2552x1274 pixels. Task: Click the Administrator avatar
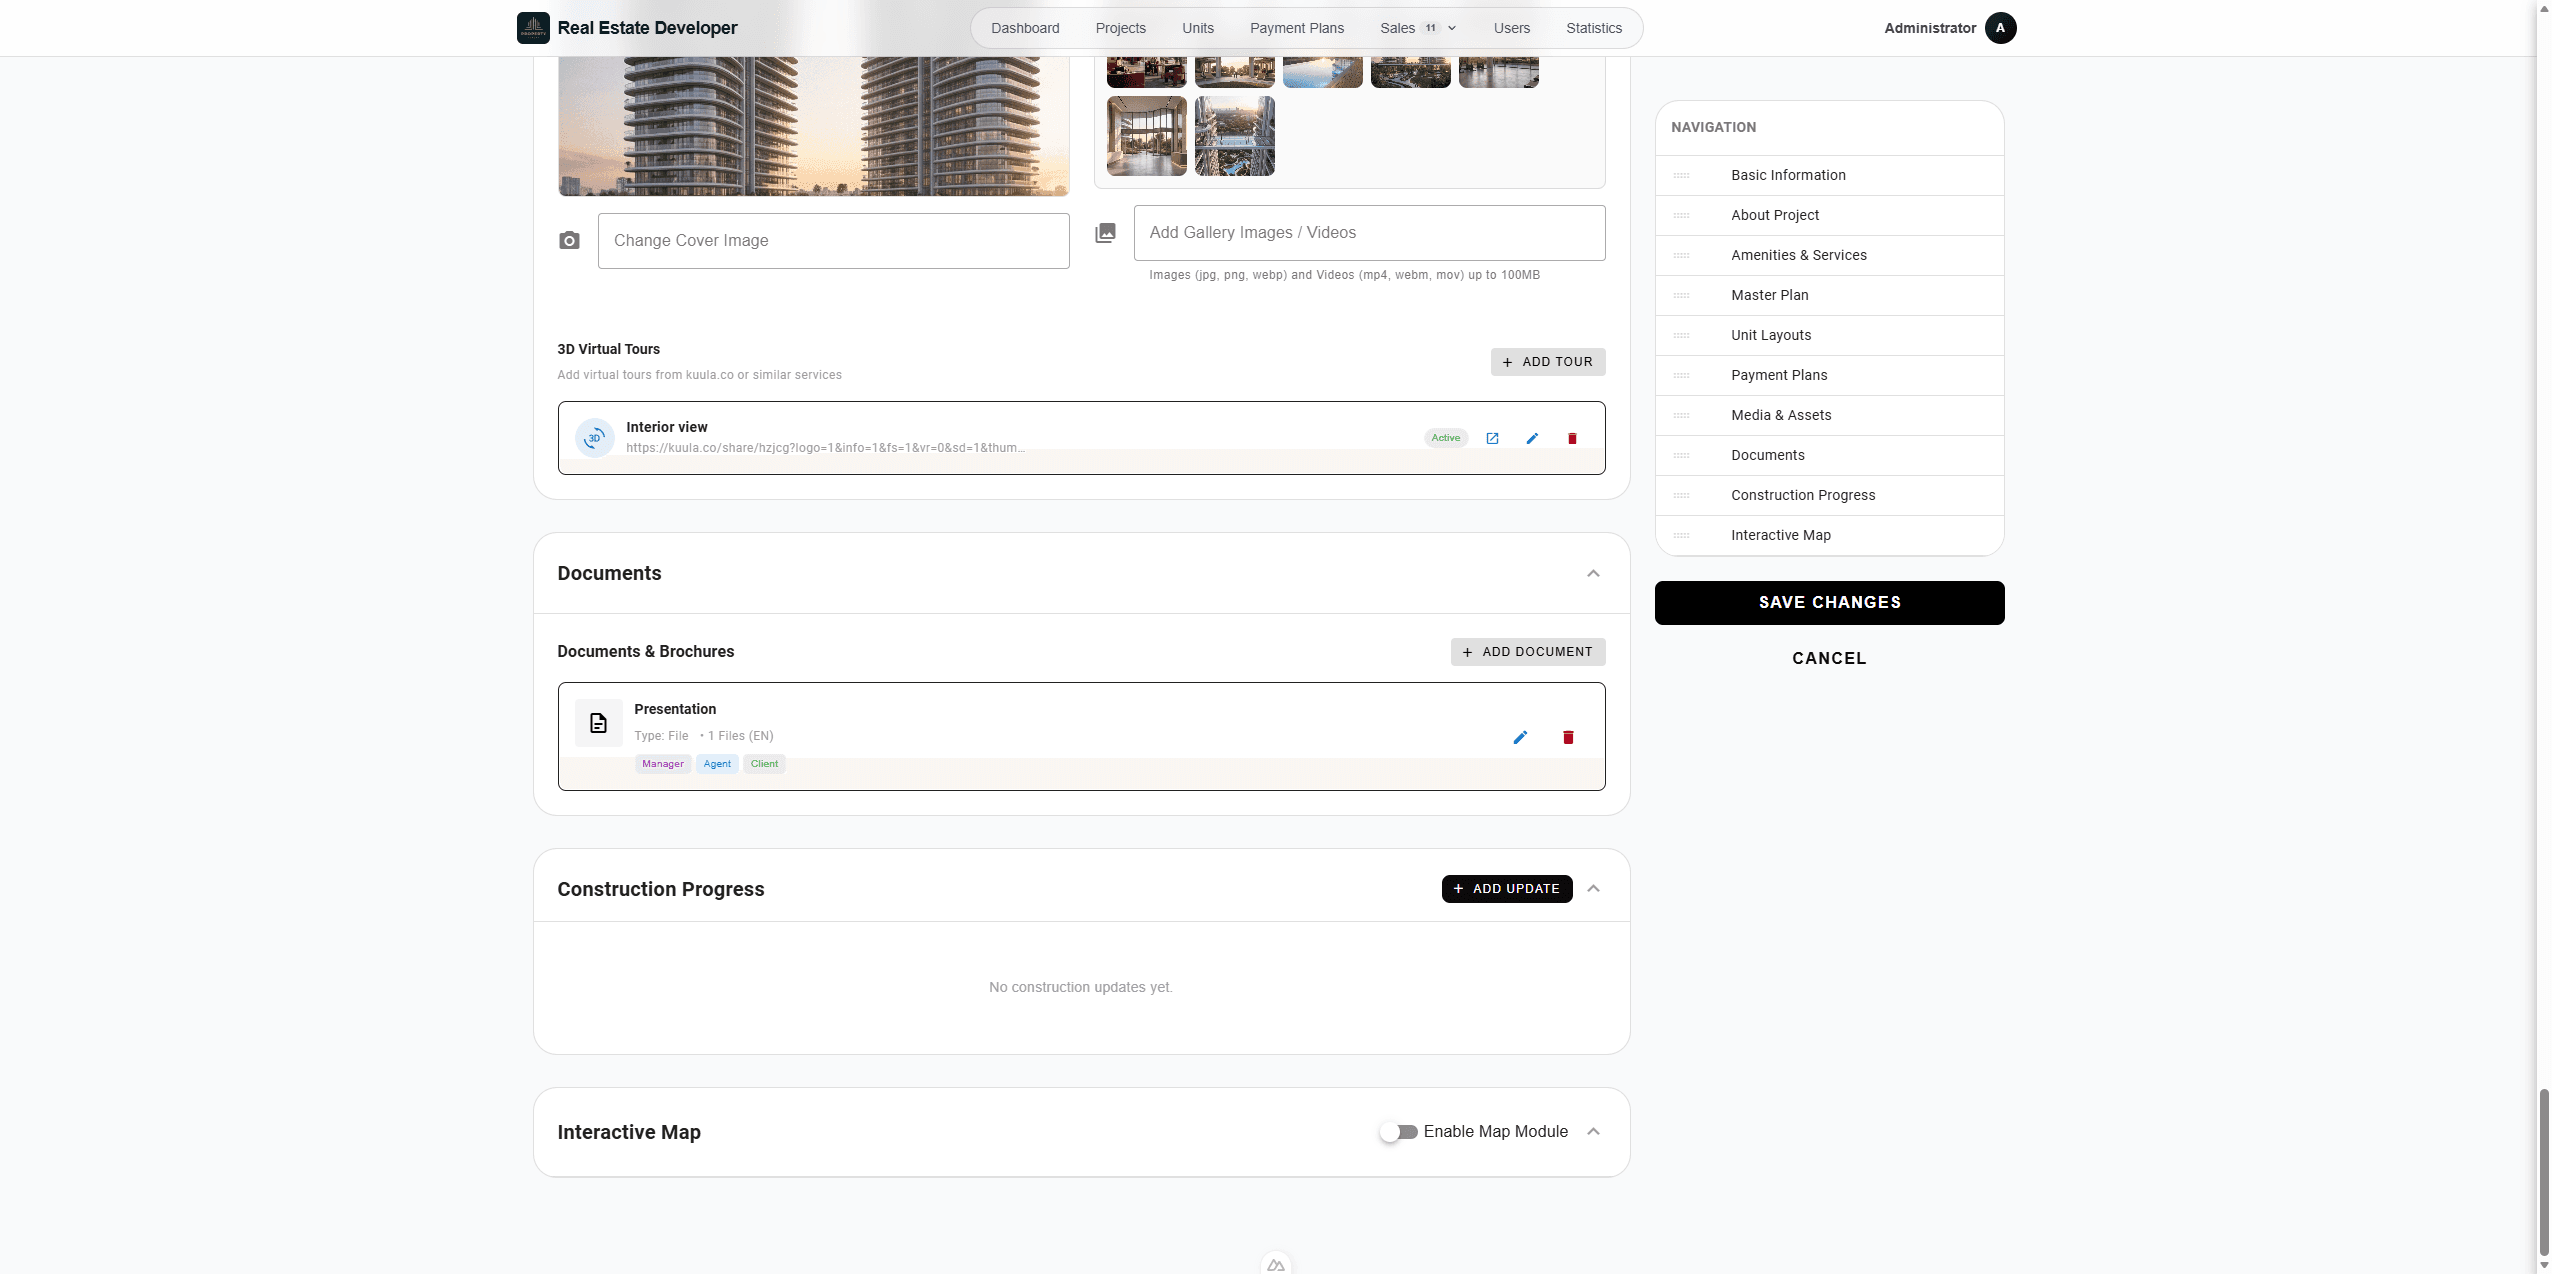(2000, 28)
